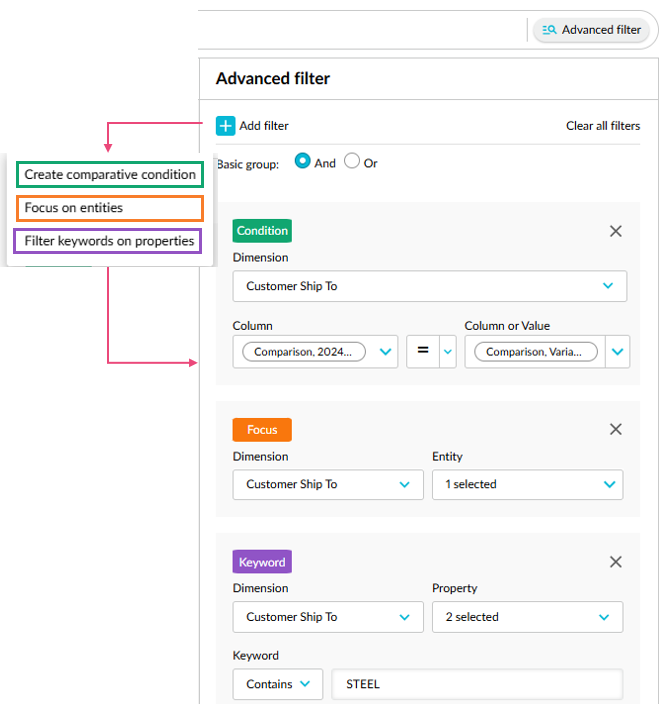Click the Advanced filter button at top
The image size is (659, 704).
coord(591,30)
